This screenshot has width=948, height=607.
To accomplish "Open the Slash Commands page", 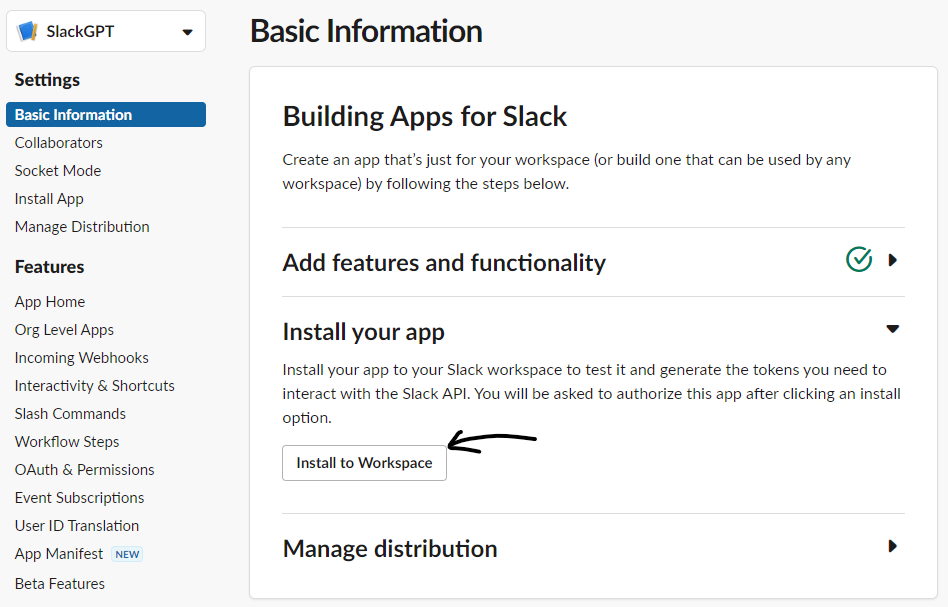I will pos(70,414).
